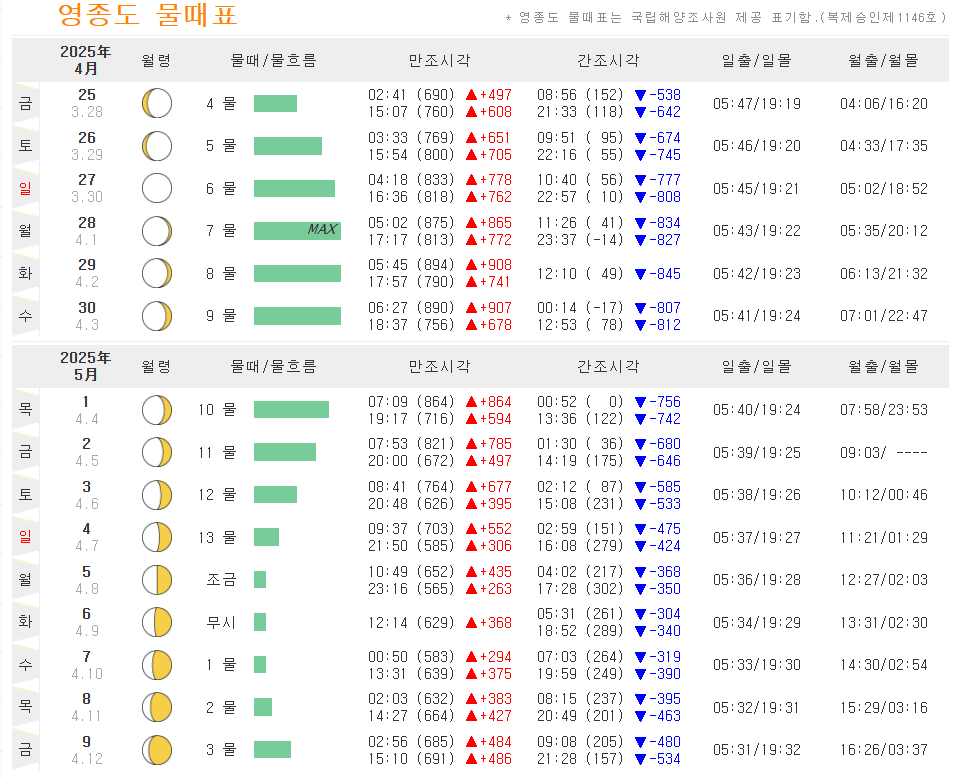
Task: Click sunrise/sunset value 05:31/19:32
Action: [x=757, y=750]
